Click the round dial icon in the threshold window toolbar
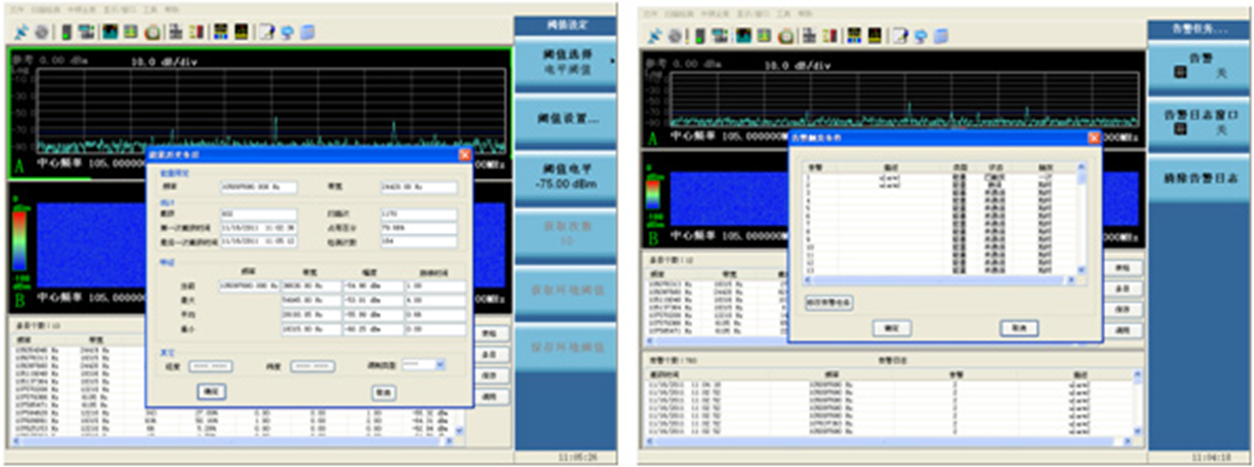 click(x=151, y=32)
